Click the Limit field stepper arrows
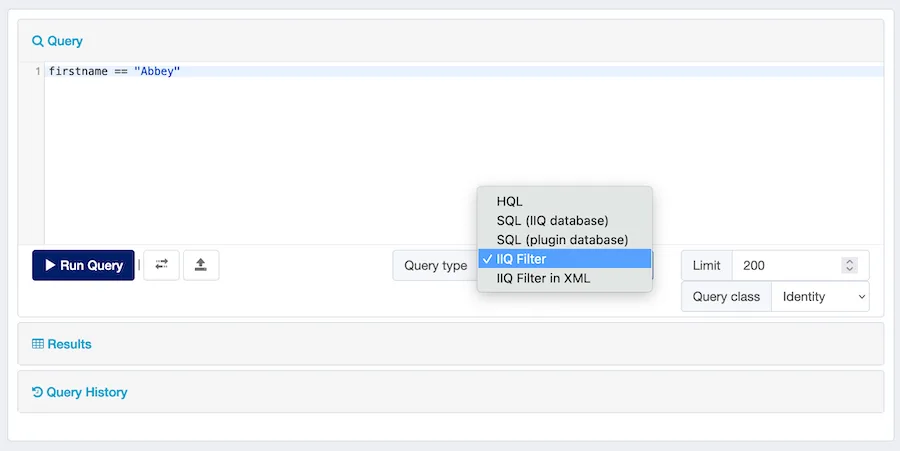Image resolution: width=900 pixels, height=451 pixels. (849, 265)
